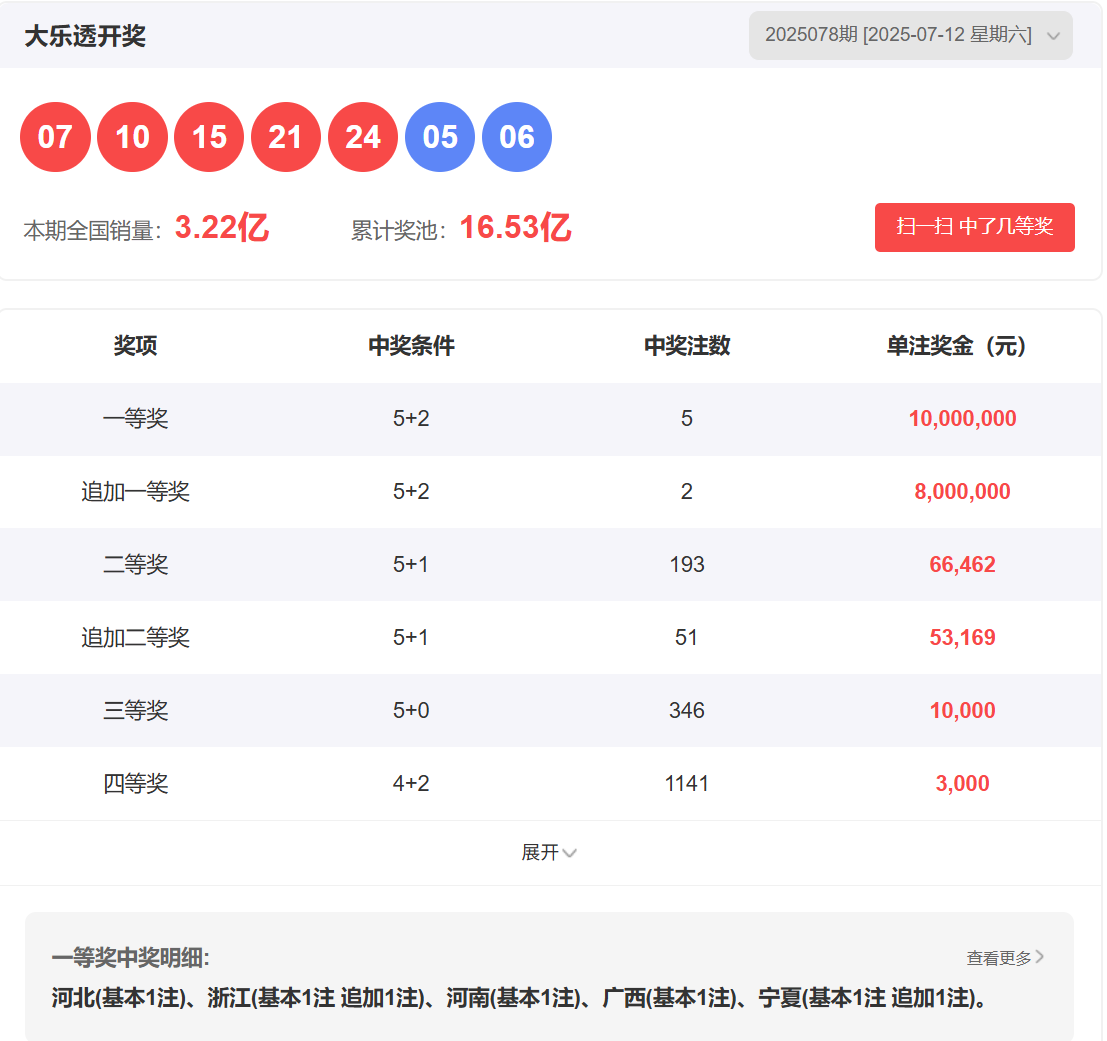1107x1041 pixels.
Task: Click the 一等奖中奖明细 heading
Action: point(131,958)
